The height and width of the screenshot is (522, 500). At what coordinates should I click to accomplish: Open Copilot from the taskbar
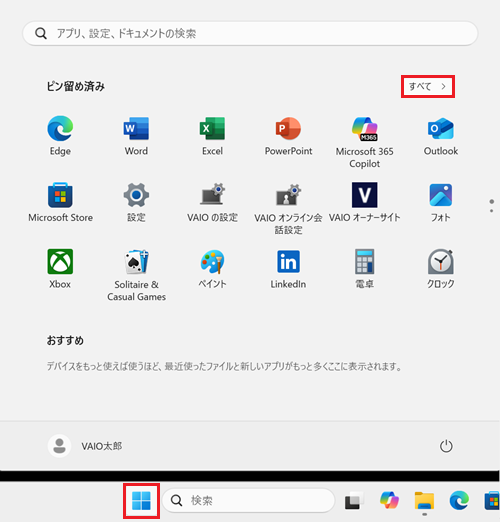tap(389, 500)
